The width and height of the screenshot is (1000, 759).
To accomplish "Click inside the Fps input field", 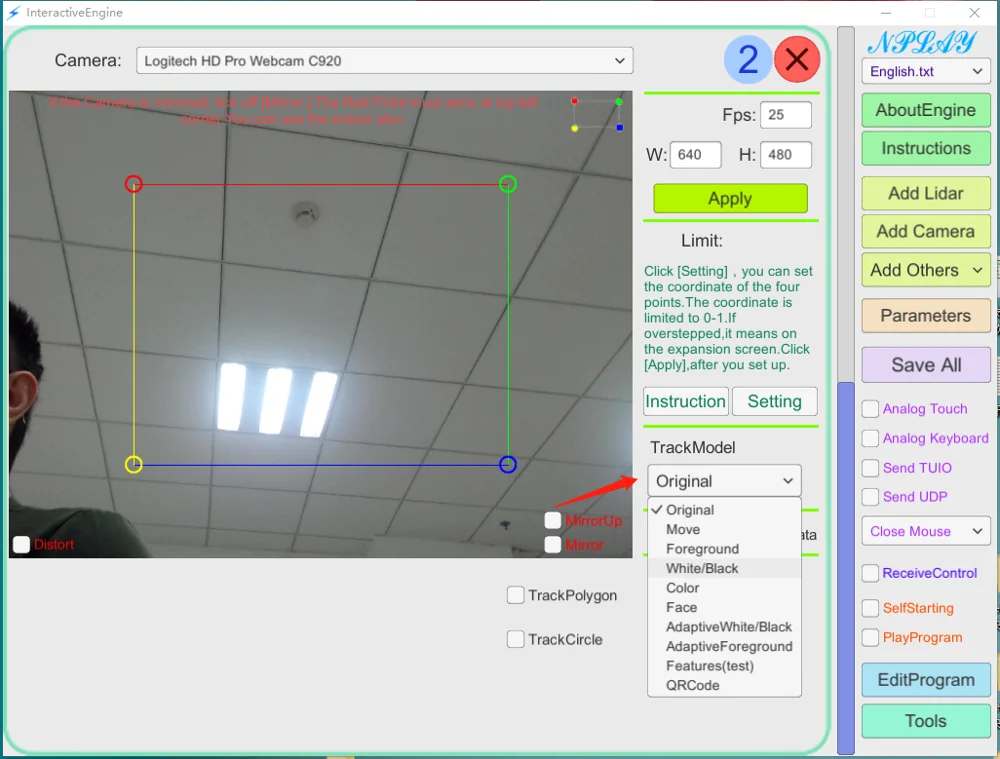I will [785, 114].
